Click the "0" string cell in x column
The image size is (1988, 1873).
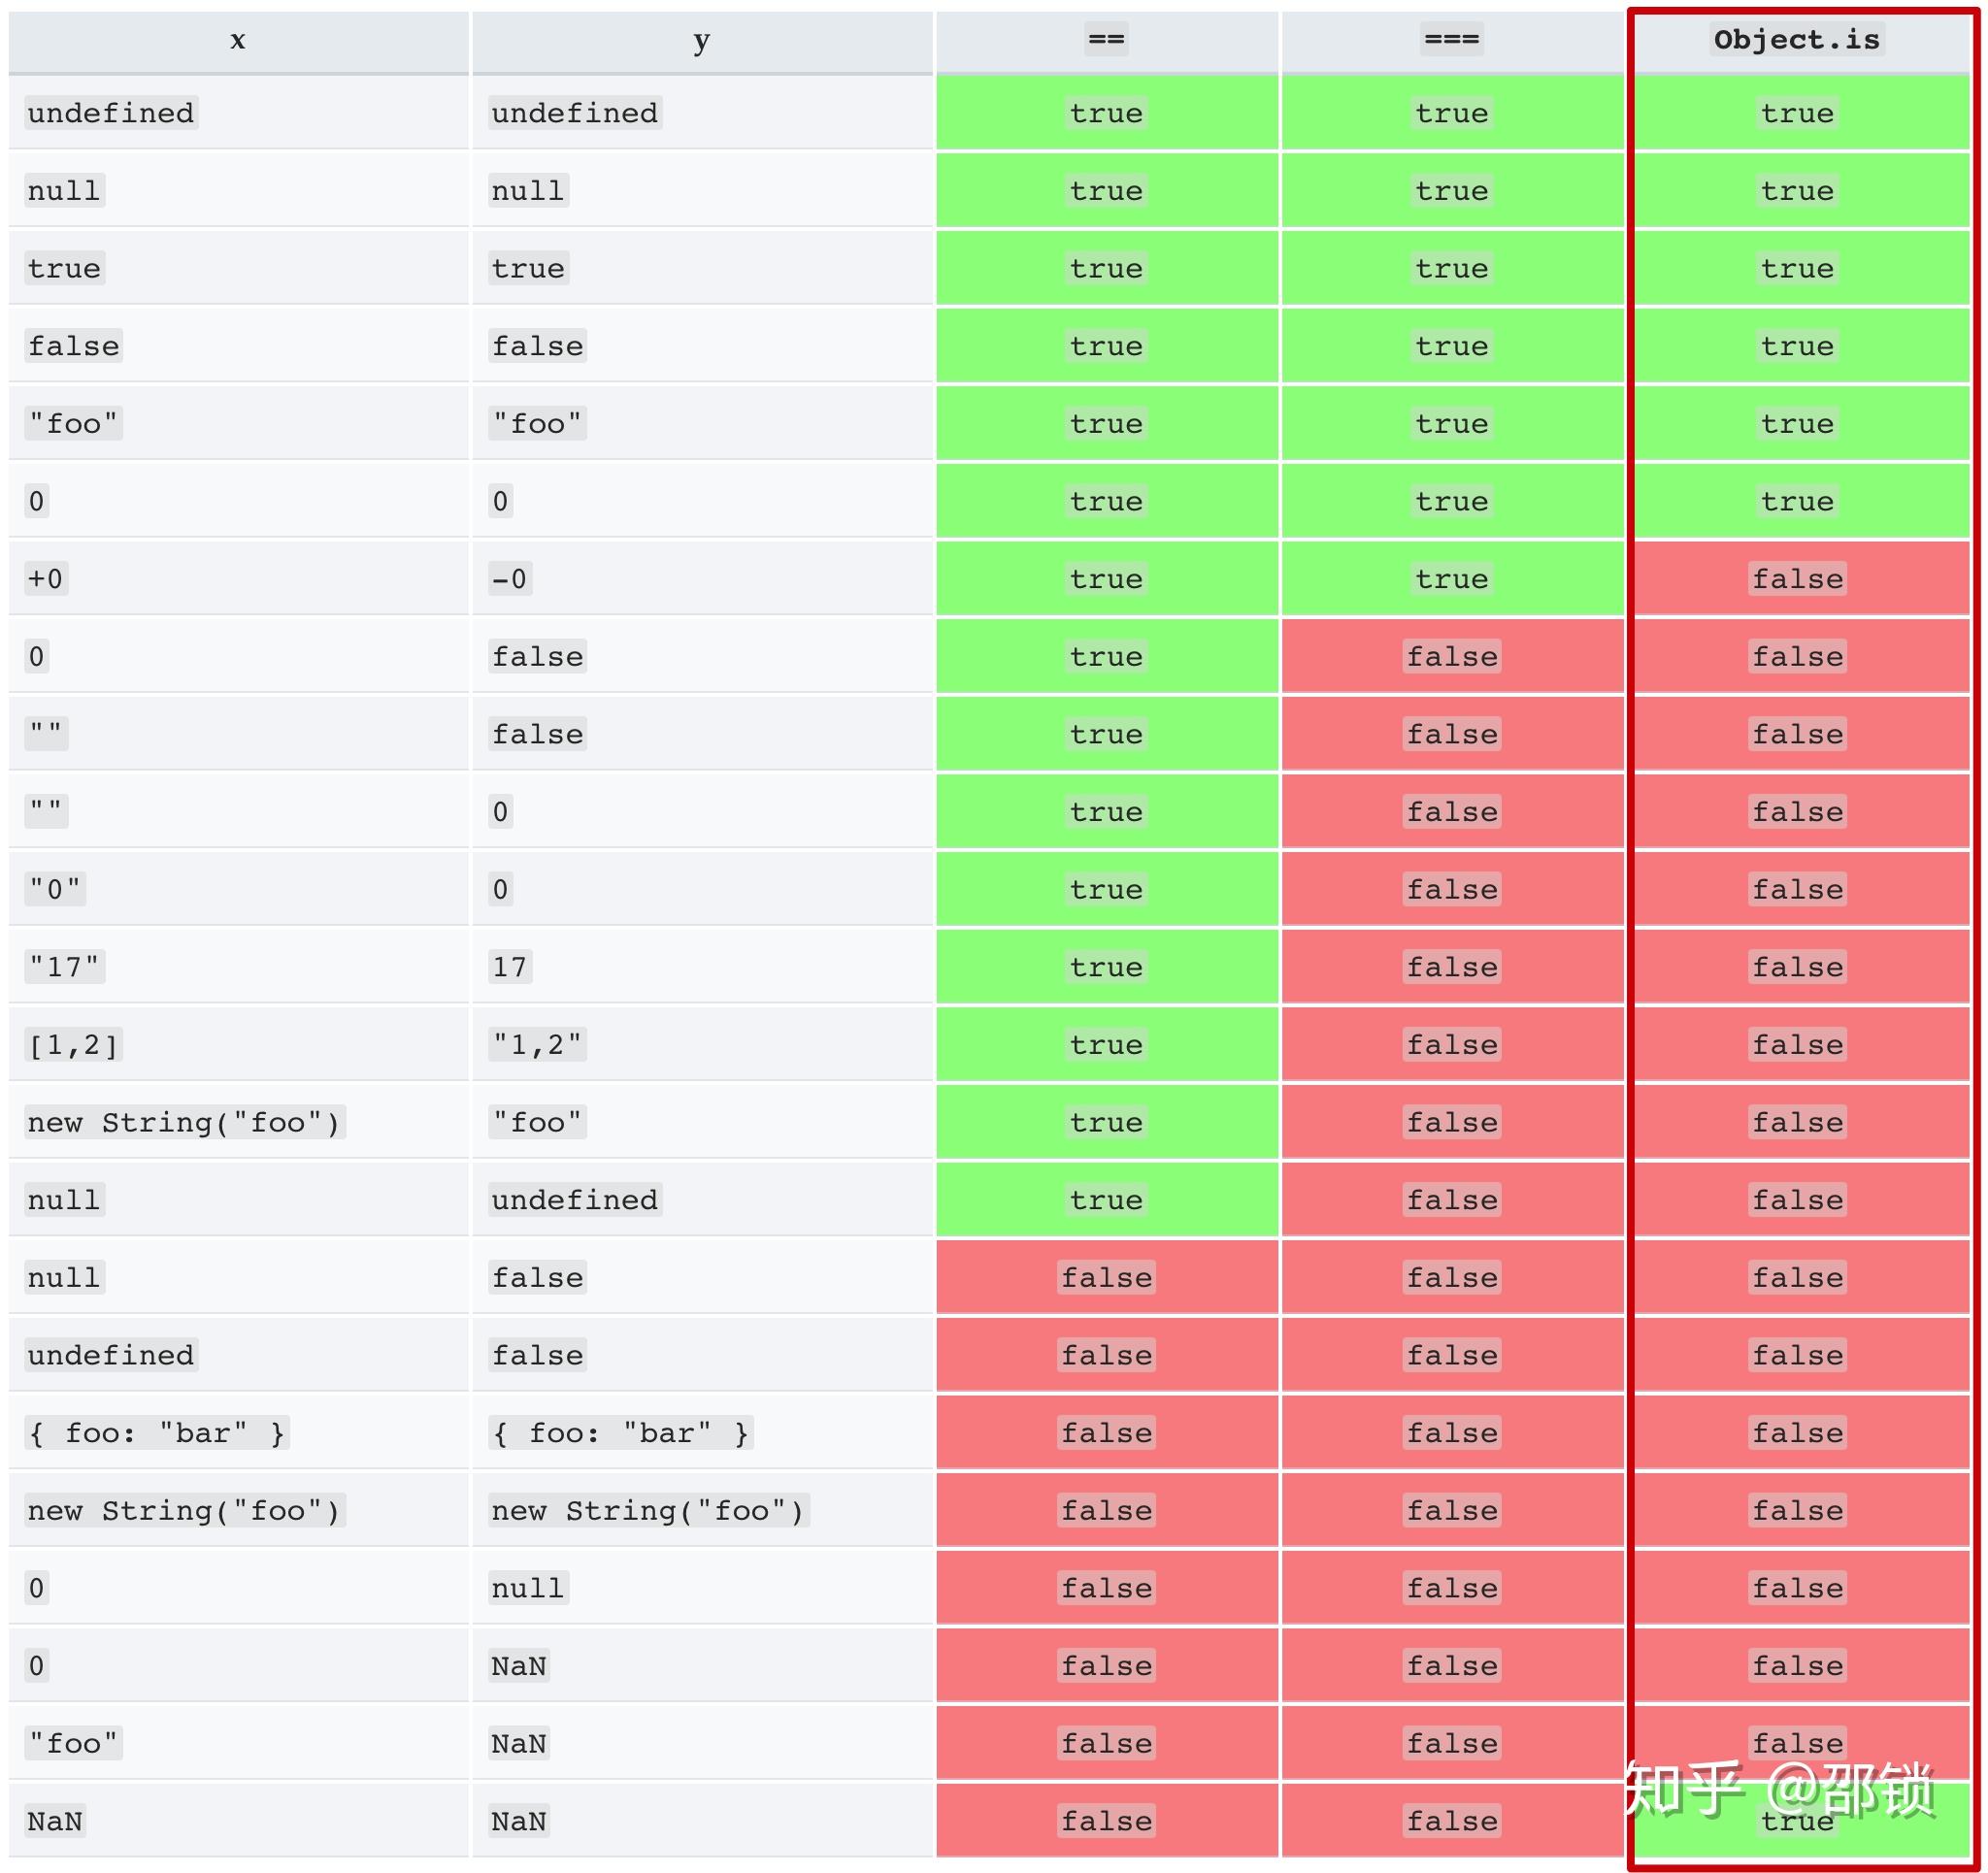click(x=55, y=889)
